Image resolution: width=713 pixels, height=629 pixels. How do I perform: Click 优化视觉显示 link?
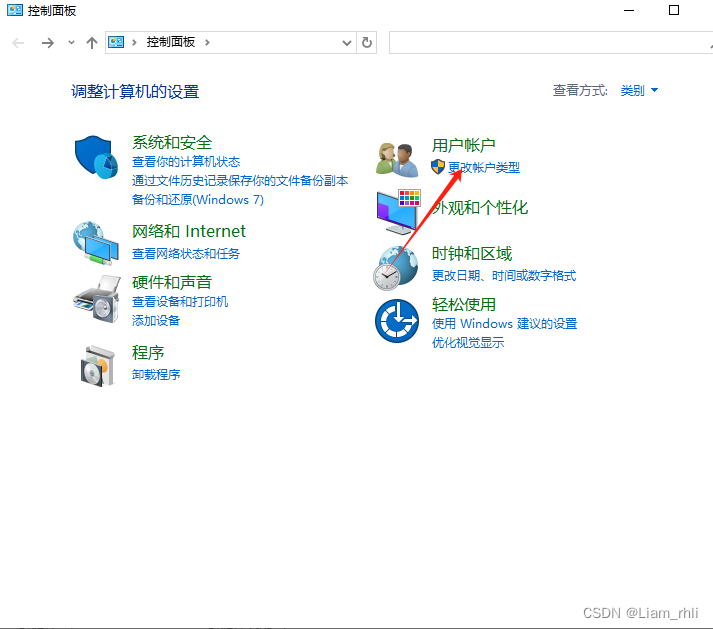pyautogui.click(x=468, y=342)
